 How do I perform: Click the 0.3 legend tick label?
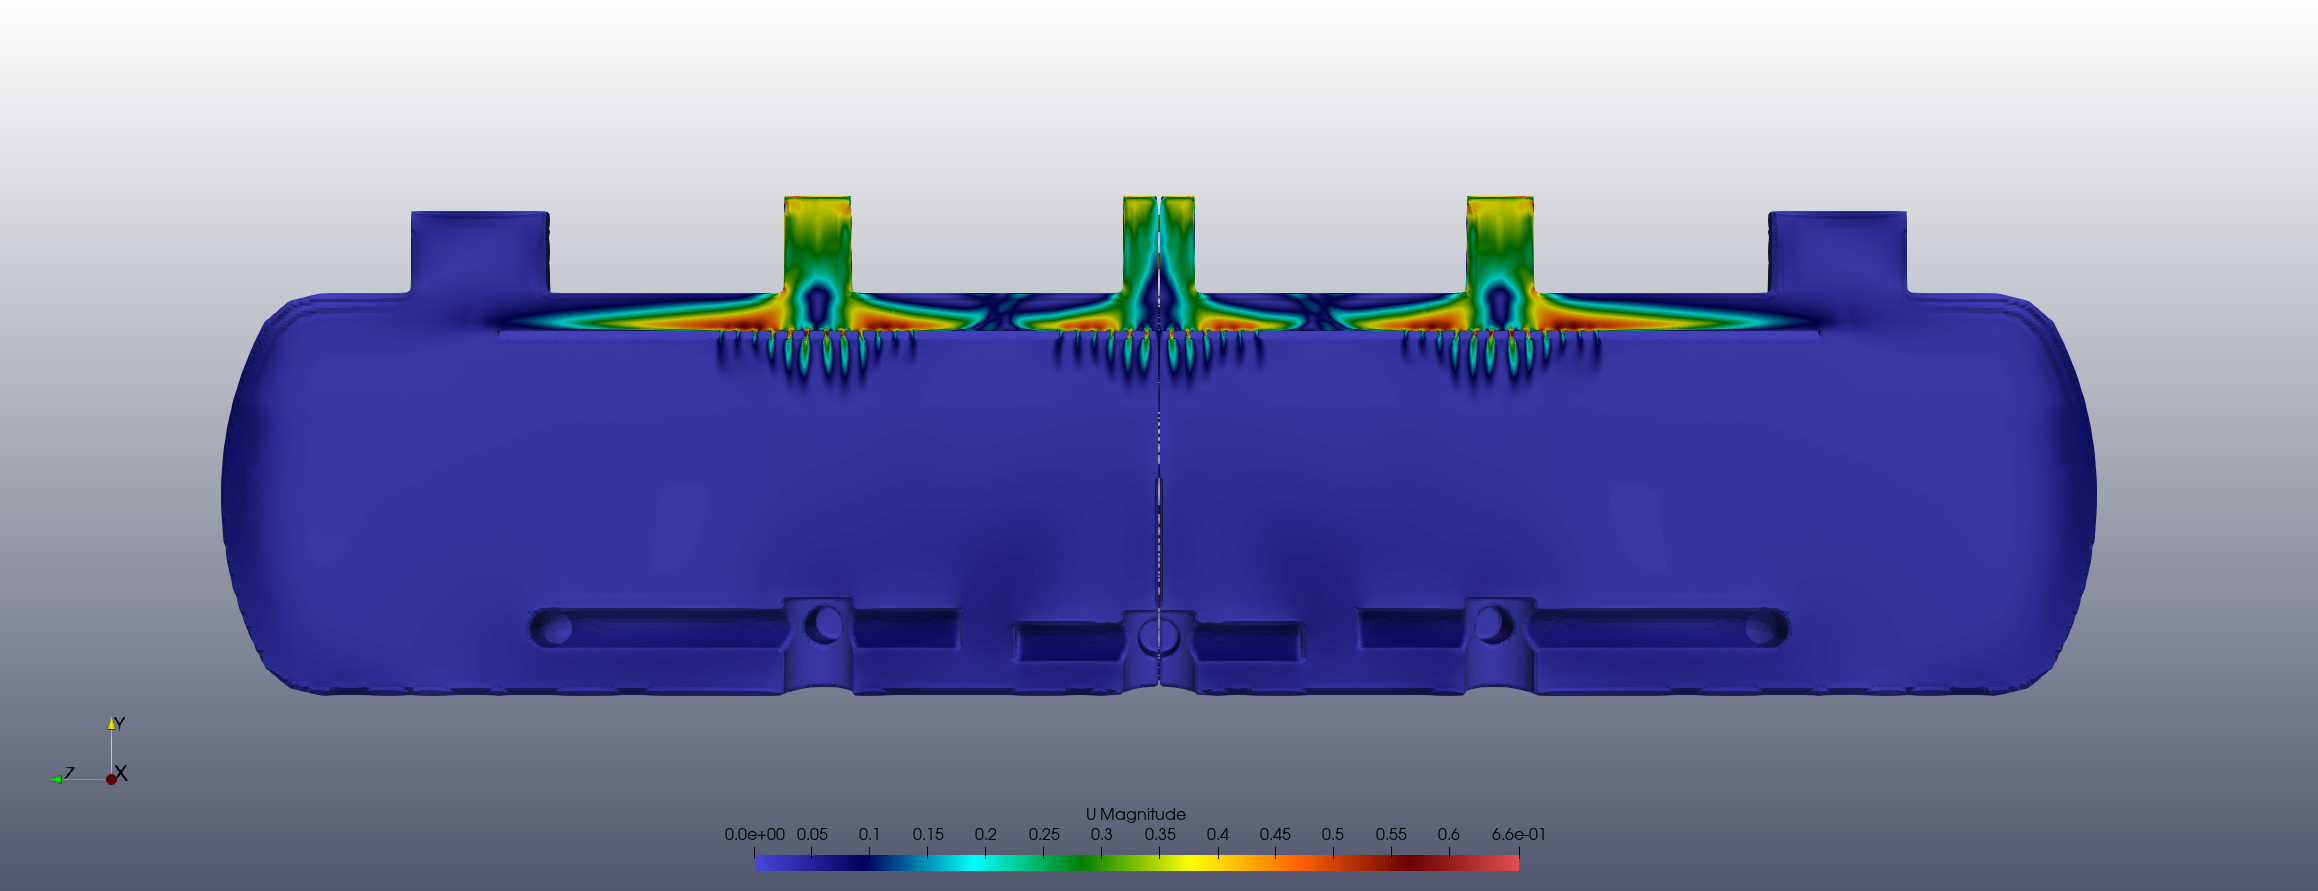point(1101,834)
